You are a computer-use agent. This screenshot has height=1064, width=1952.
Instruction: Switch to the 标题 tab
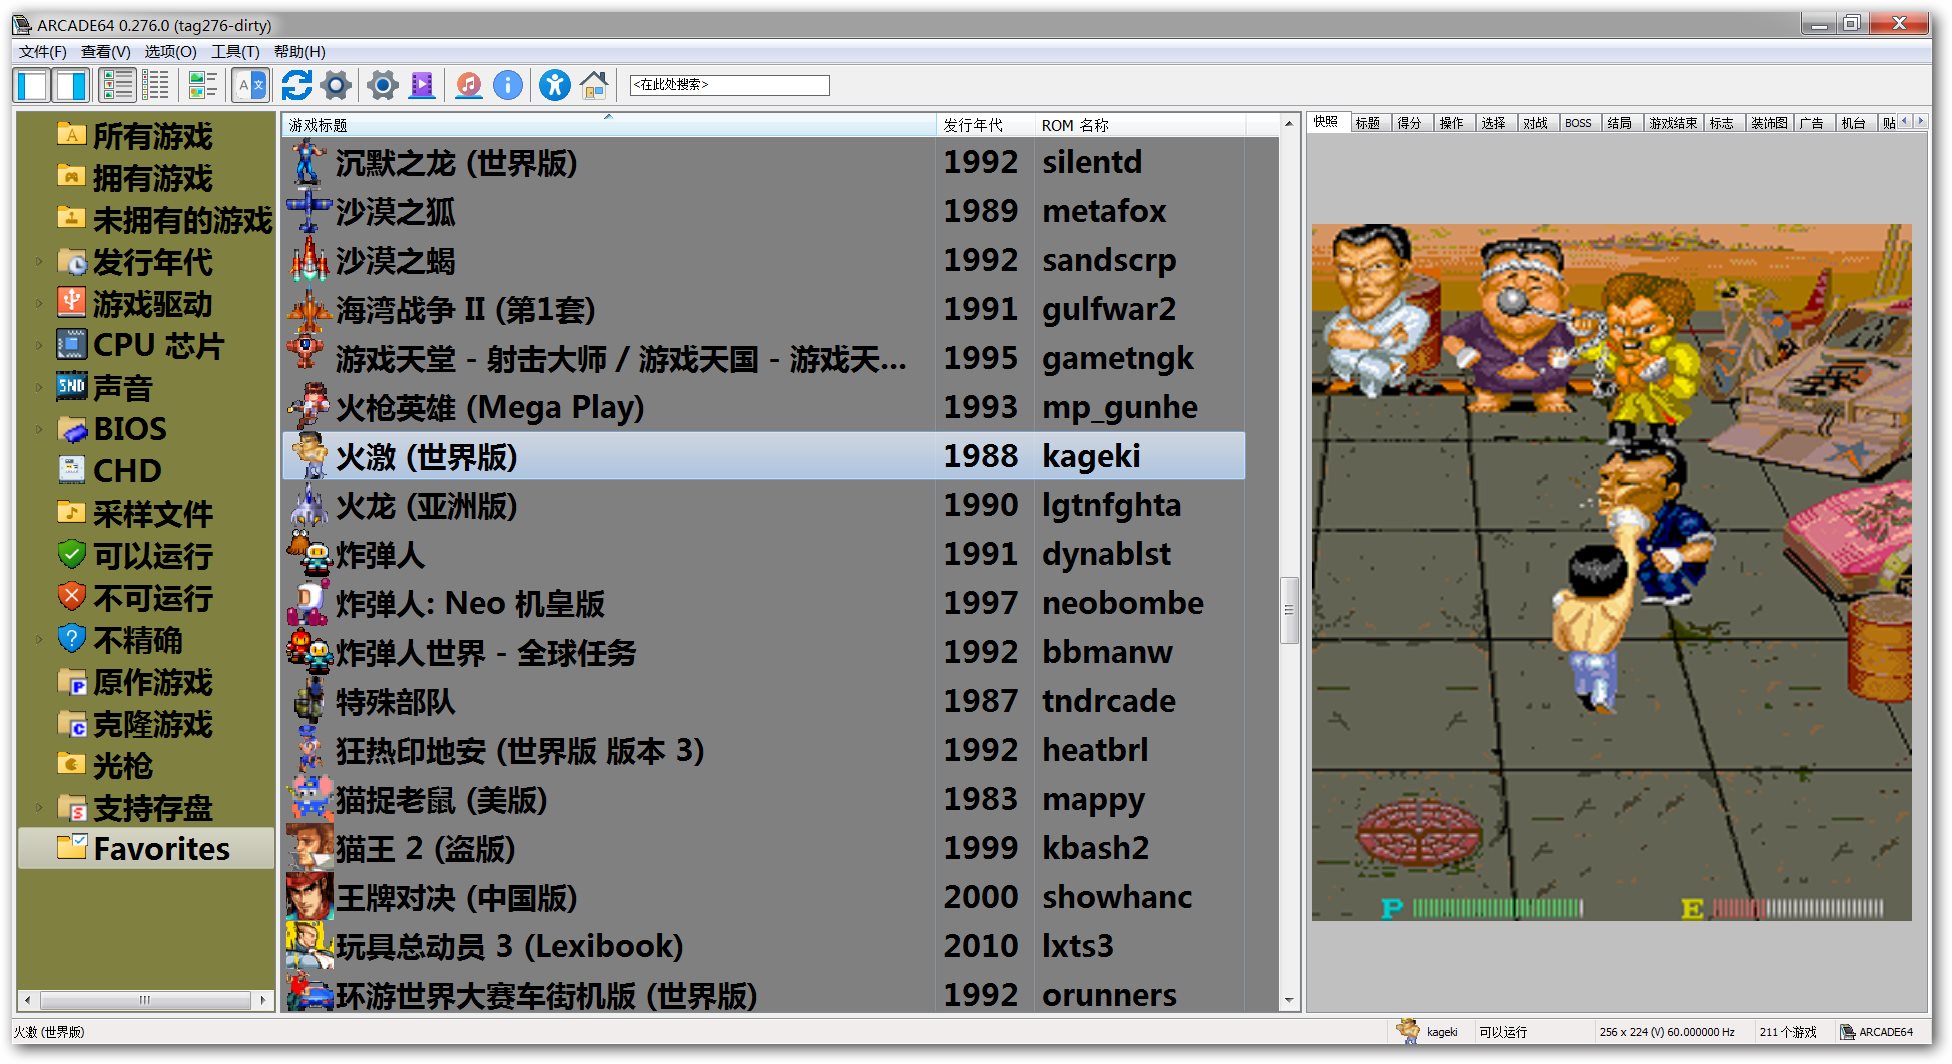pyautogui.click(x=1368, y=123)
